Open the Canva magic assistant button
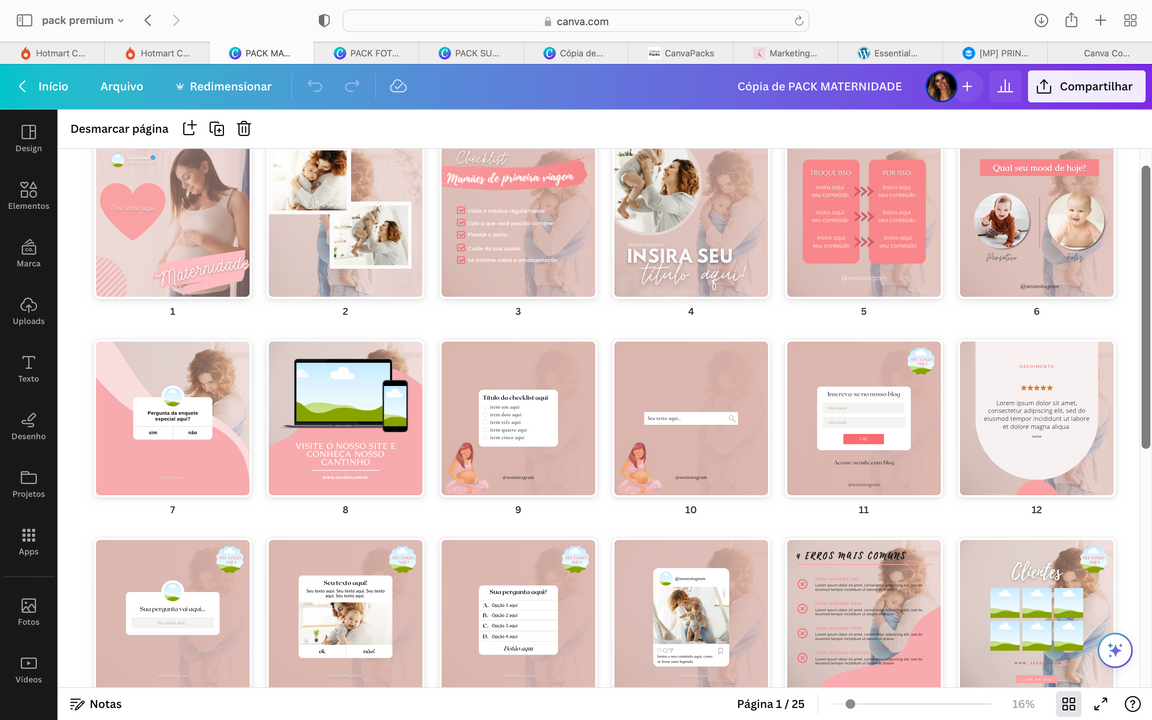Viewport: 1152px width, 720px height. 1115,650
